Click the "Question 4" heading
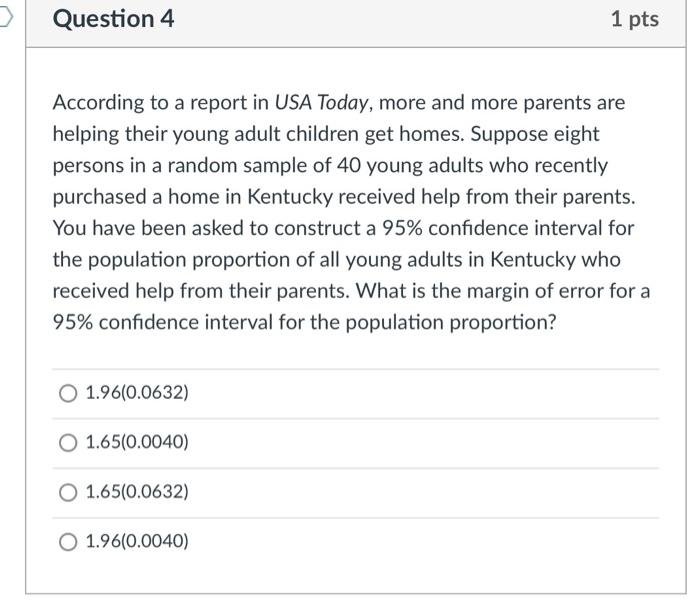 [113, 19]
